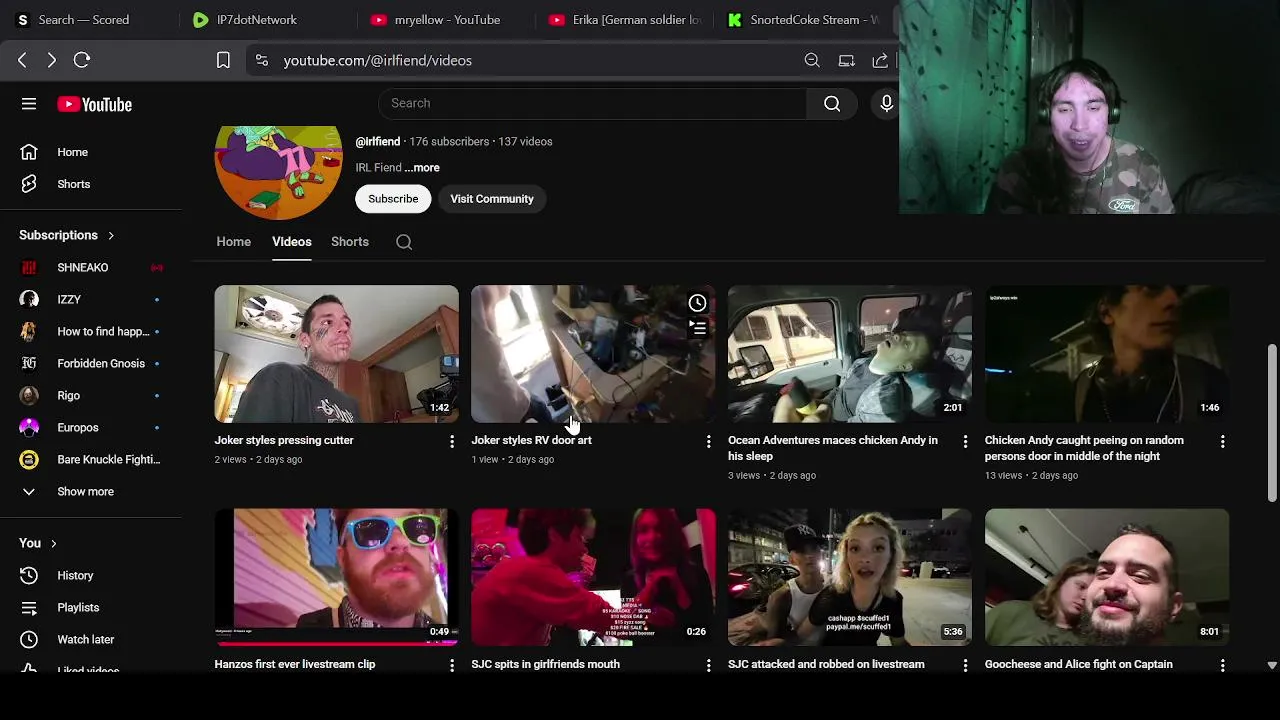Open the SJC attacked and robbed thumbnail

tap(850, 577)
